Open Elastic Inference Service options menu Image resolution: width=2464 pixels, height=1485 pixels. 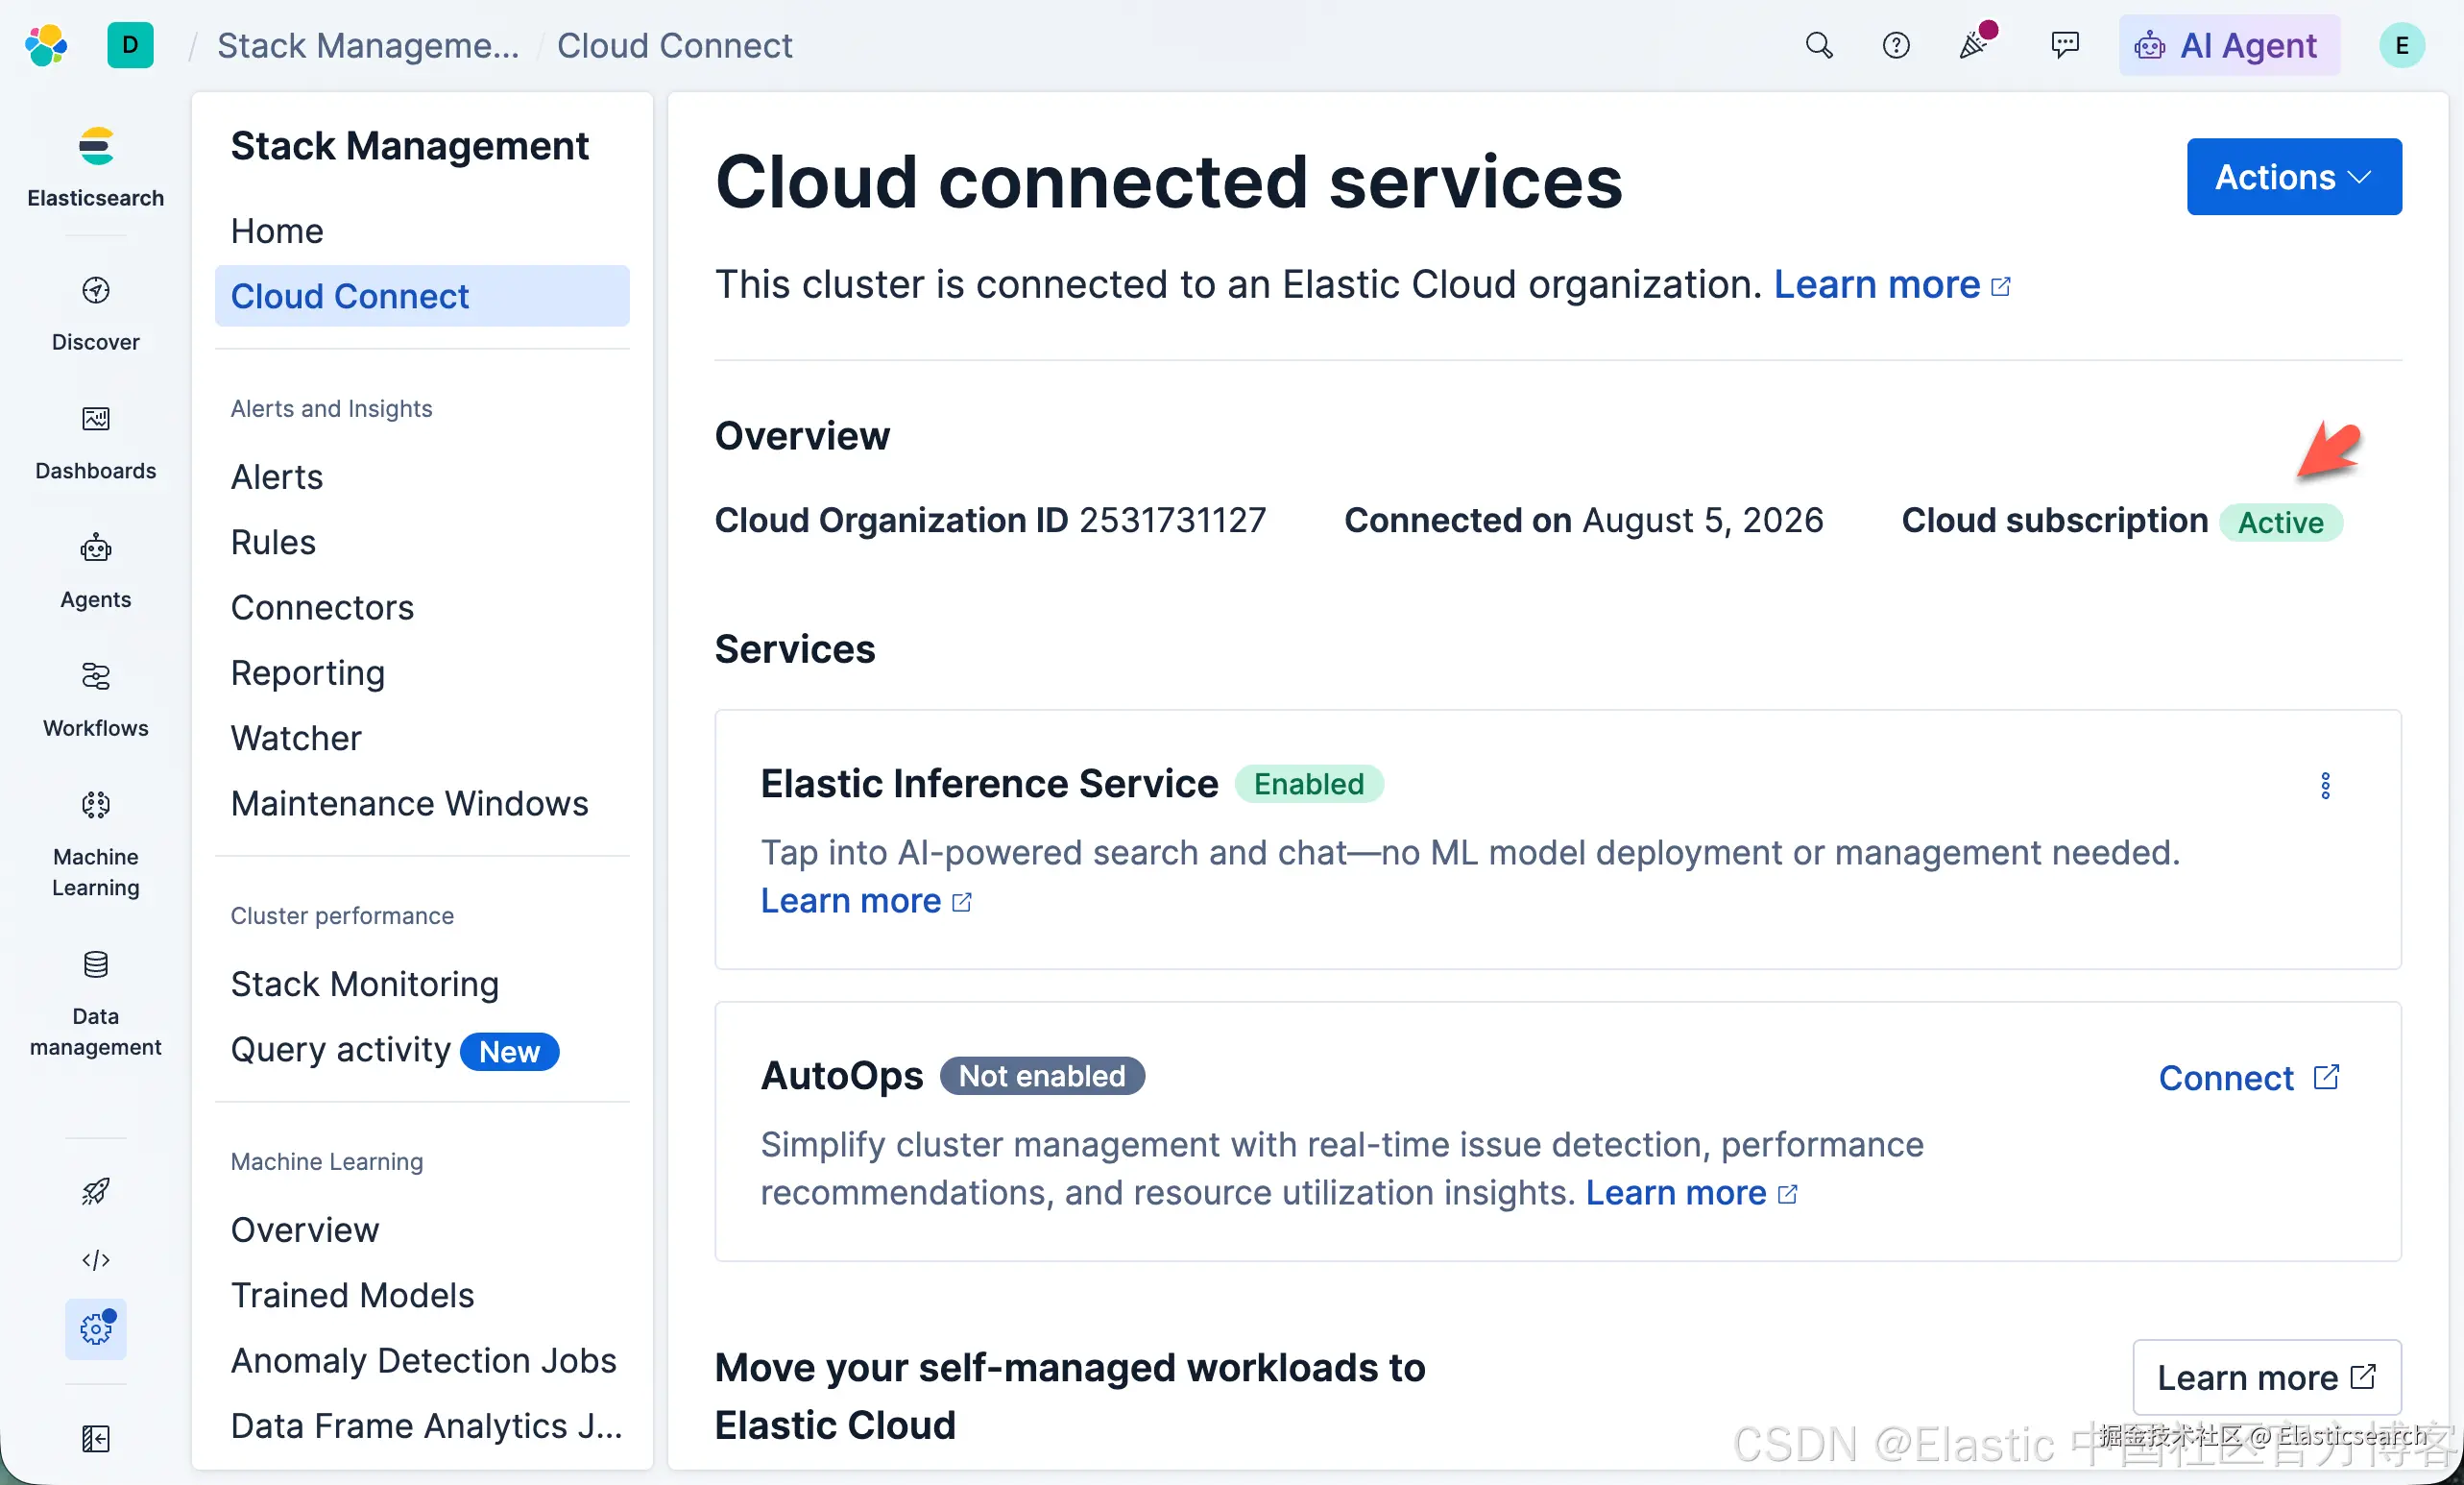tap(2325, 785)
